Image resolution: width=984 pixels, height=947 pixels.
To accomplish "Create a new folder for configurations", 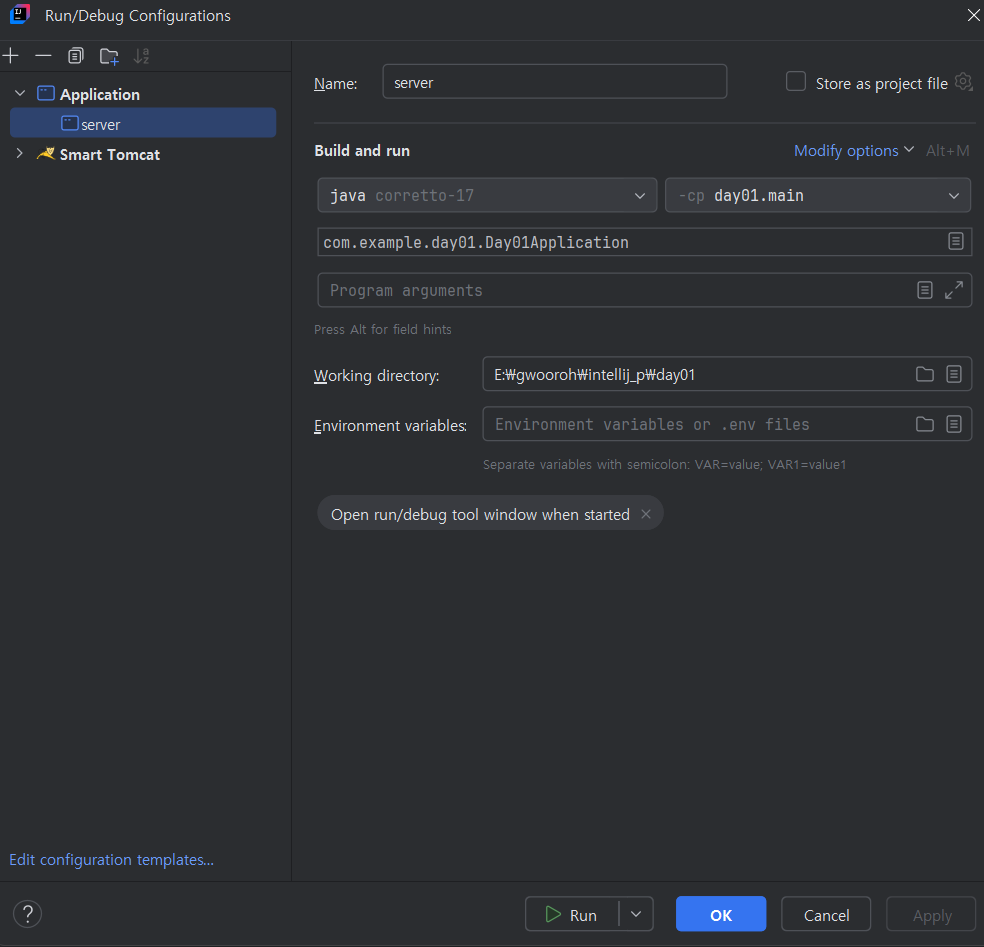I will click(109, 56).
